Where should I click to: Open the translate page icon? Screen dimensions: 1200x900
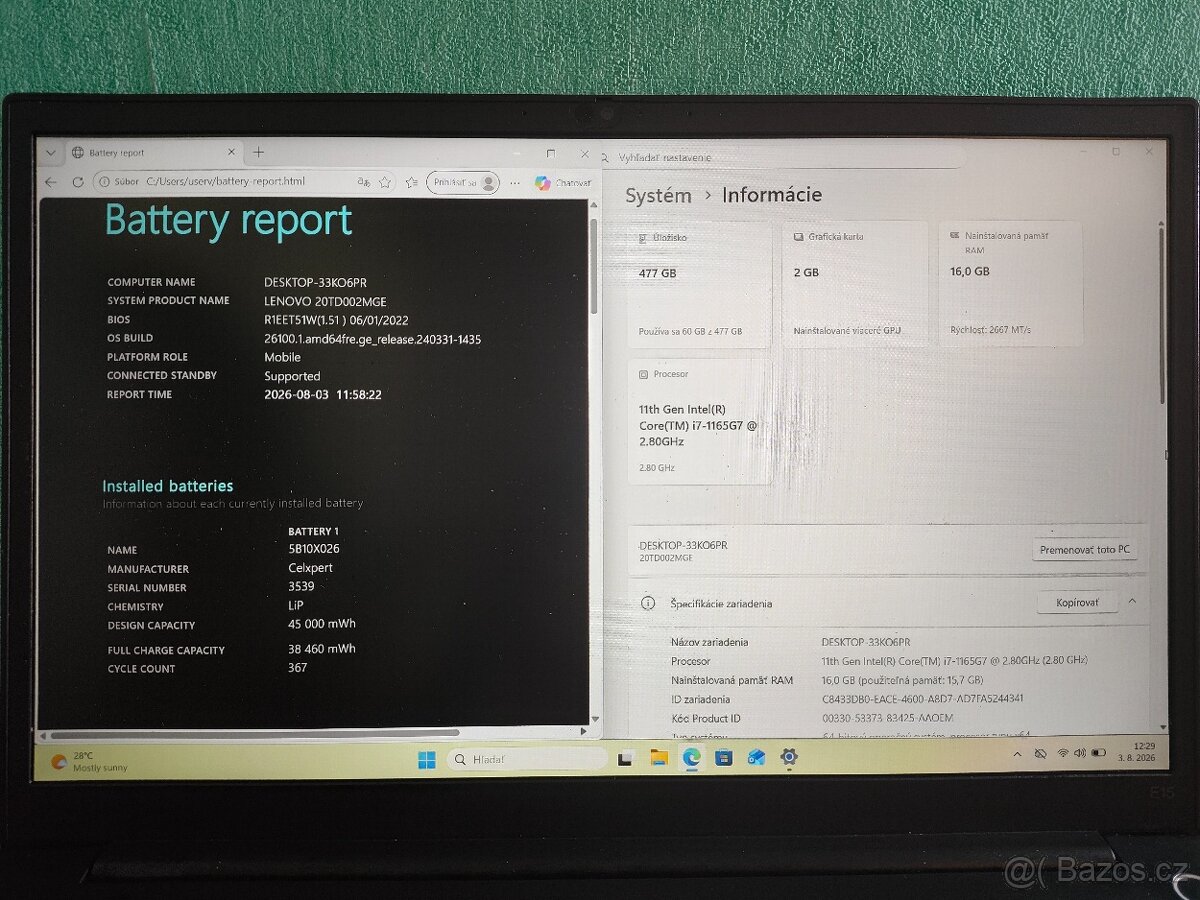coord(364,182)
